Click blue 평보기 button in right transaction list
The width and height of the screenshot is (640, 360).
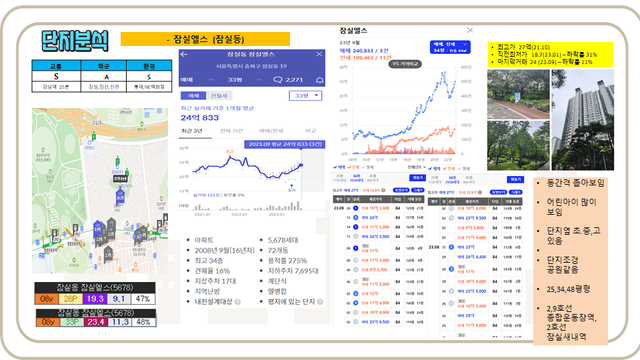point(515,179)
